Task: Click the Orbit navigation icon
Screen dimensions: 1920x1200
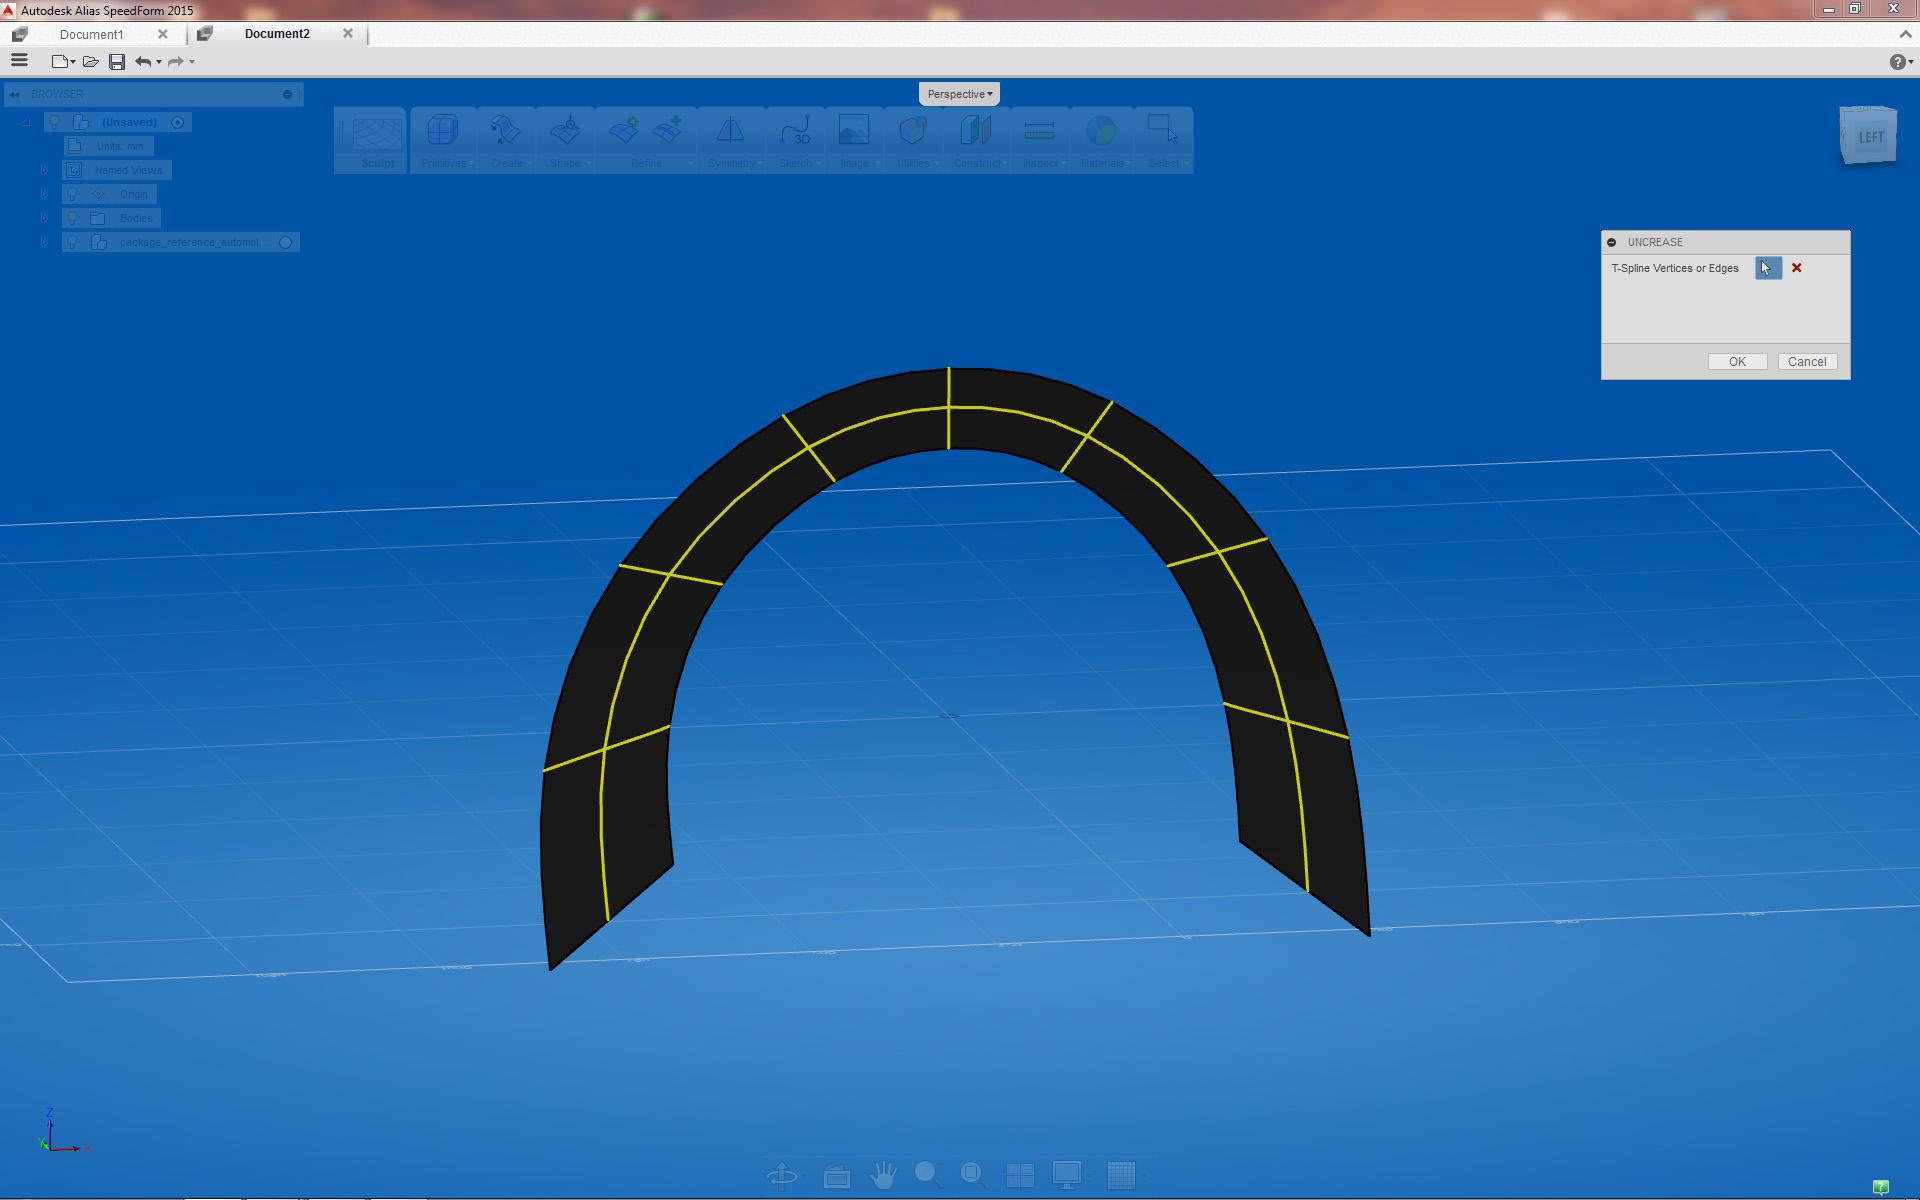Action: pyautogui.click(x=782, y=1175)
